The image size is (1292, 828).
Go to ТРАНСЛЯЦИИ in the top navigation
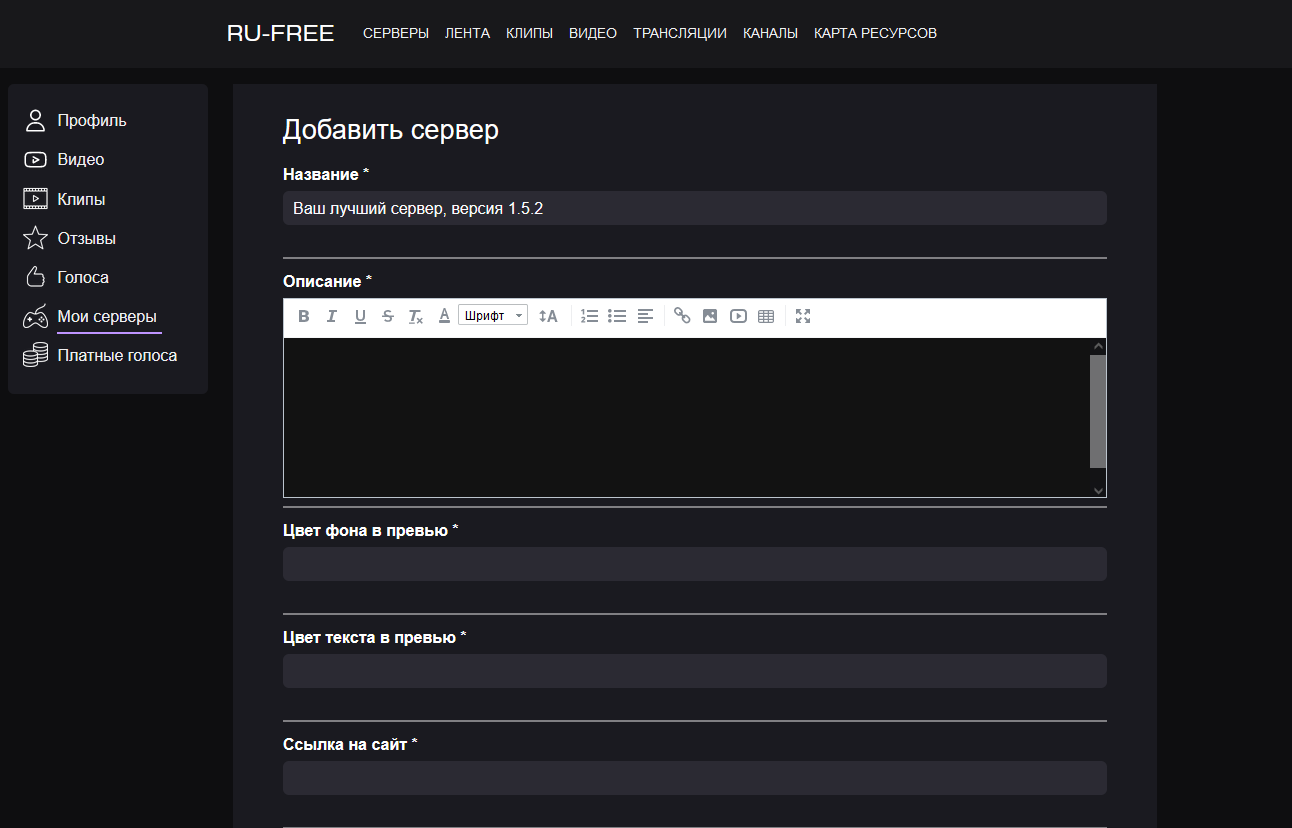680,33
